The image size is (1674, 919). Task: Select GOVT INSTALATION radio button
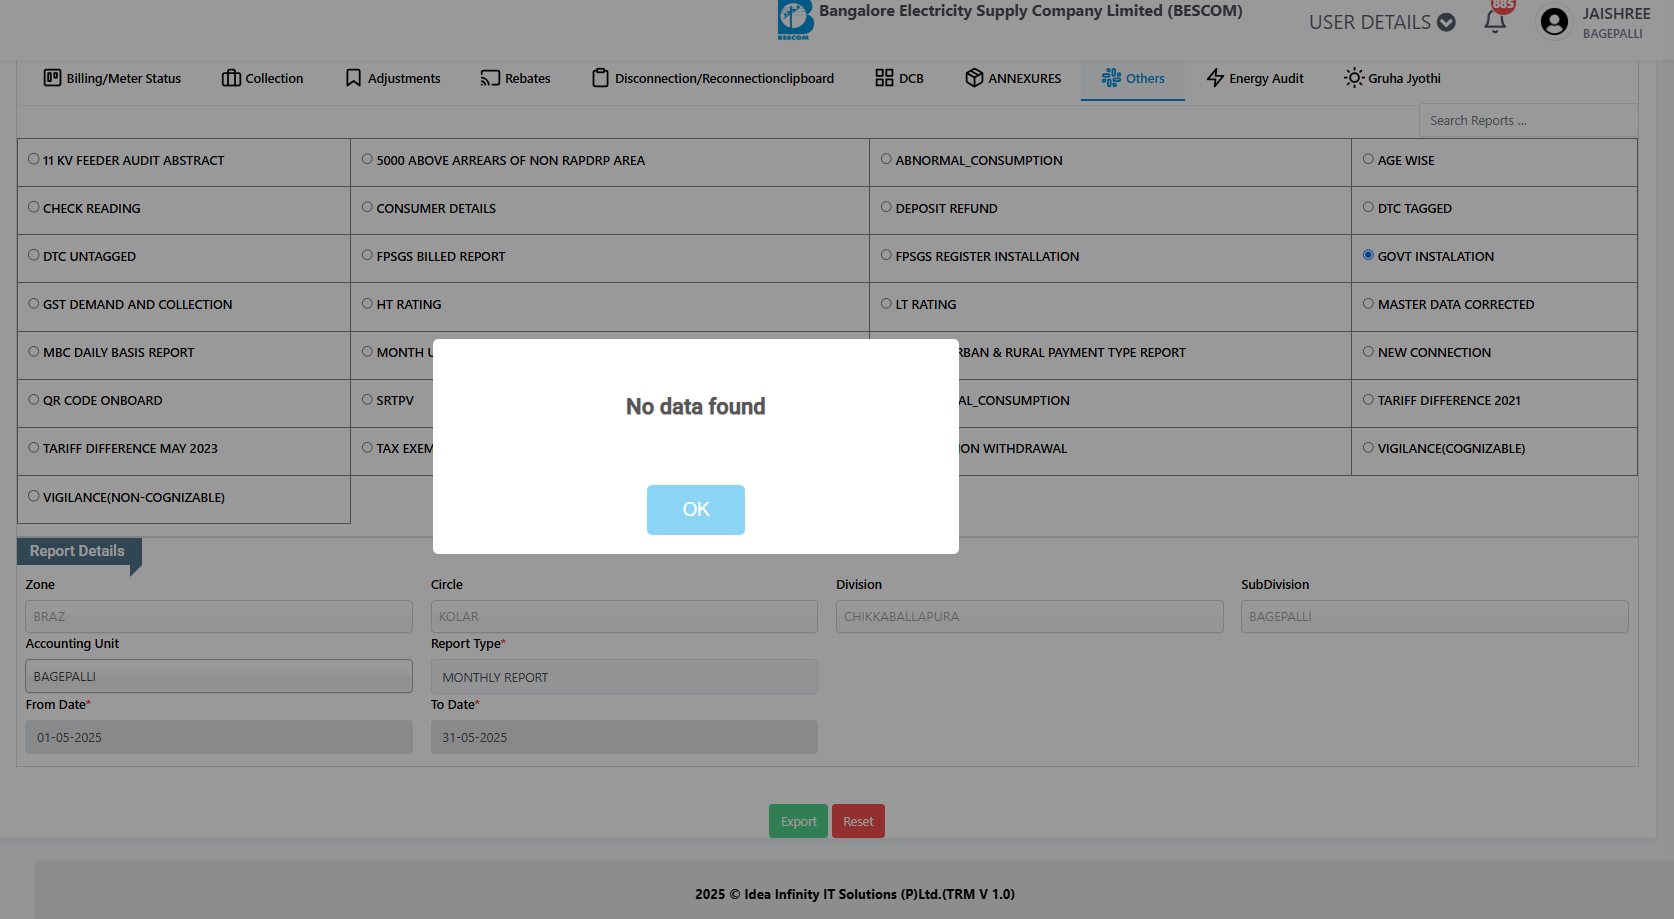coord(1368,255)
